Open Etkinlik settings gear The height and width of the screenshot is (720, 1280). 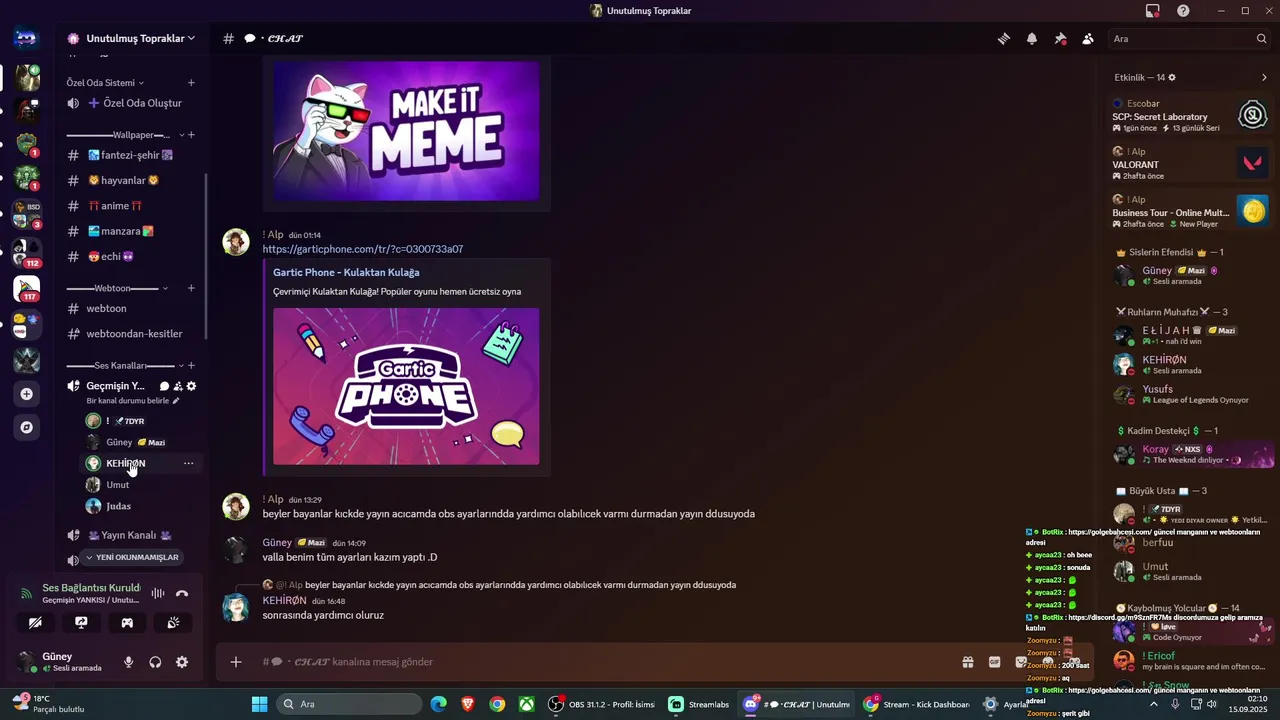[1172, 78]
